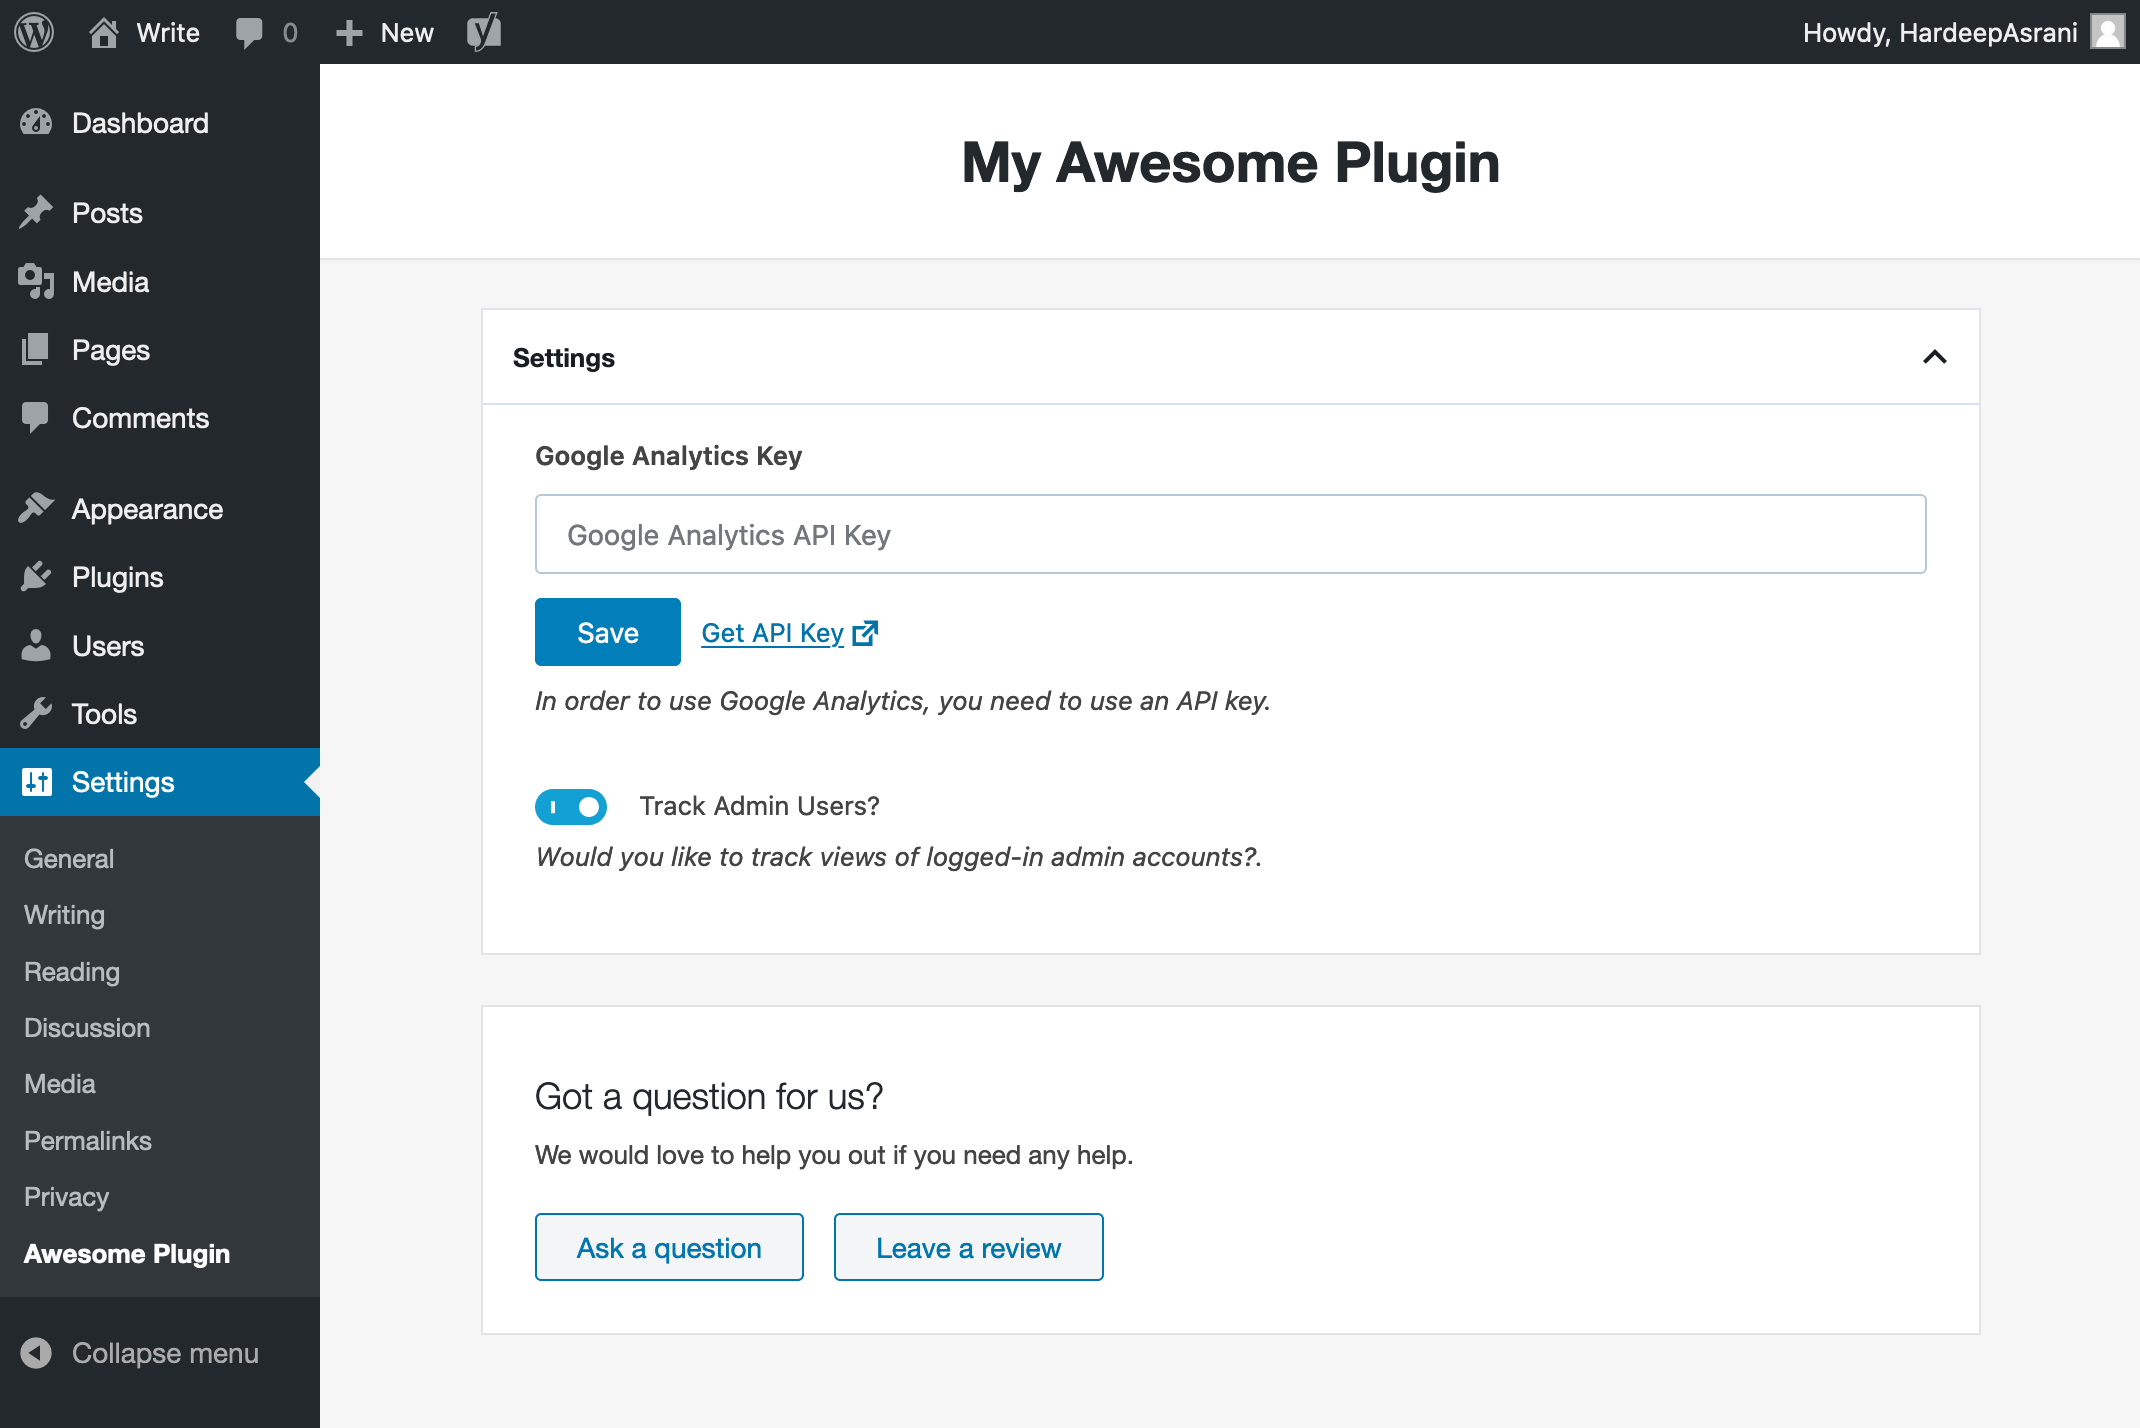Click the Save button

pos(607,631)
